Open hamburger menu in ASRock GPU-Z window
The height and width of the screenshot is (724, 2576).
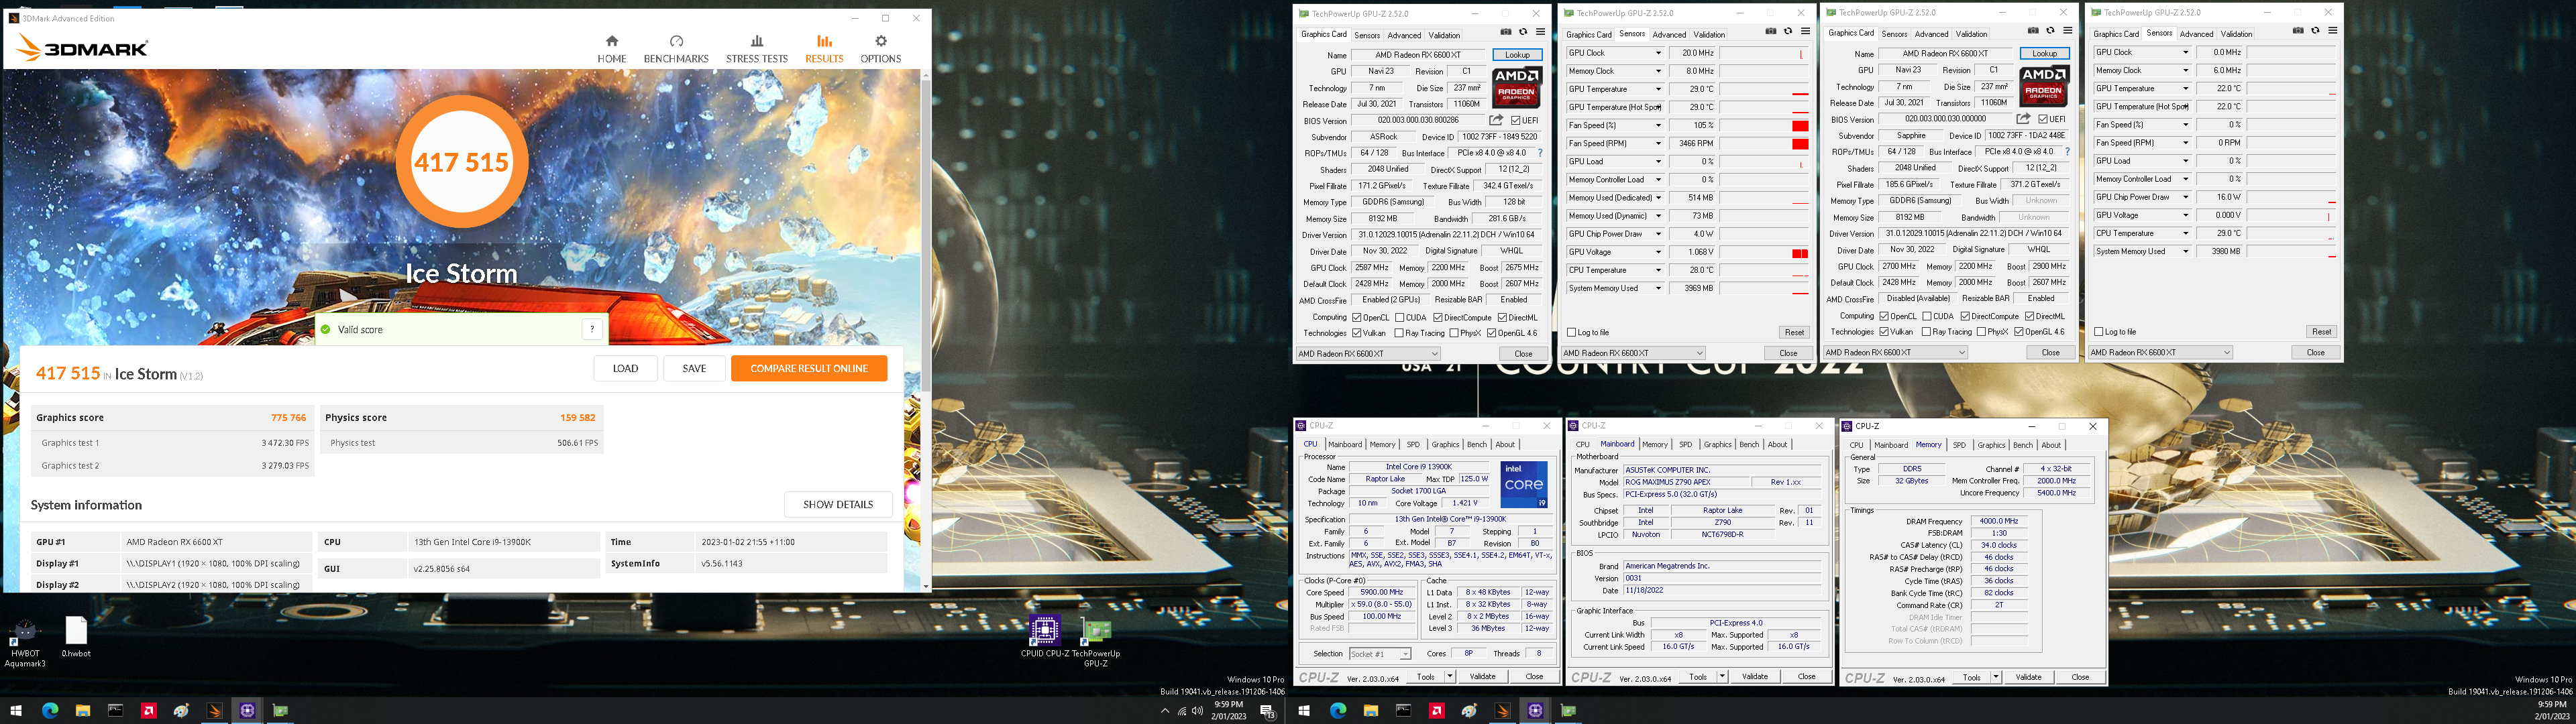1540,32
